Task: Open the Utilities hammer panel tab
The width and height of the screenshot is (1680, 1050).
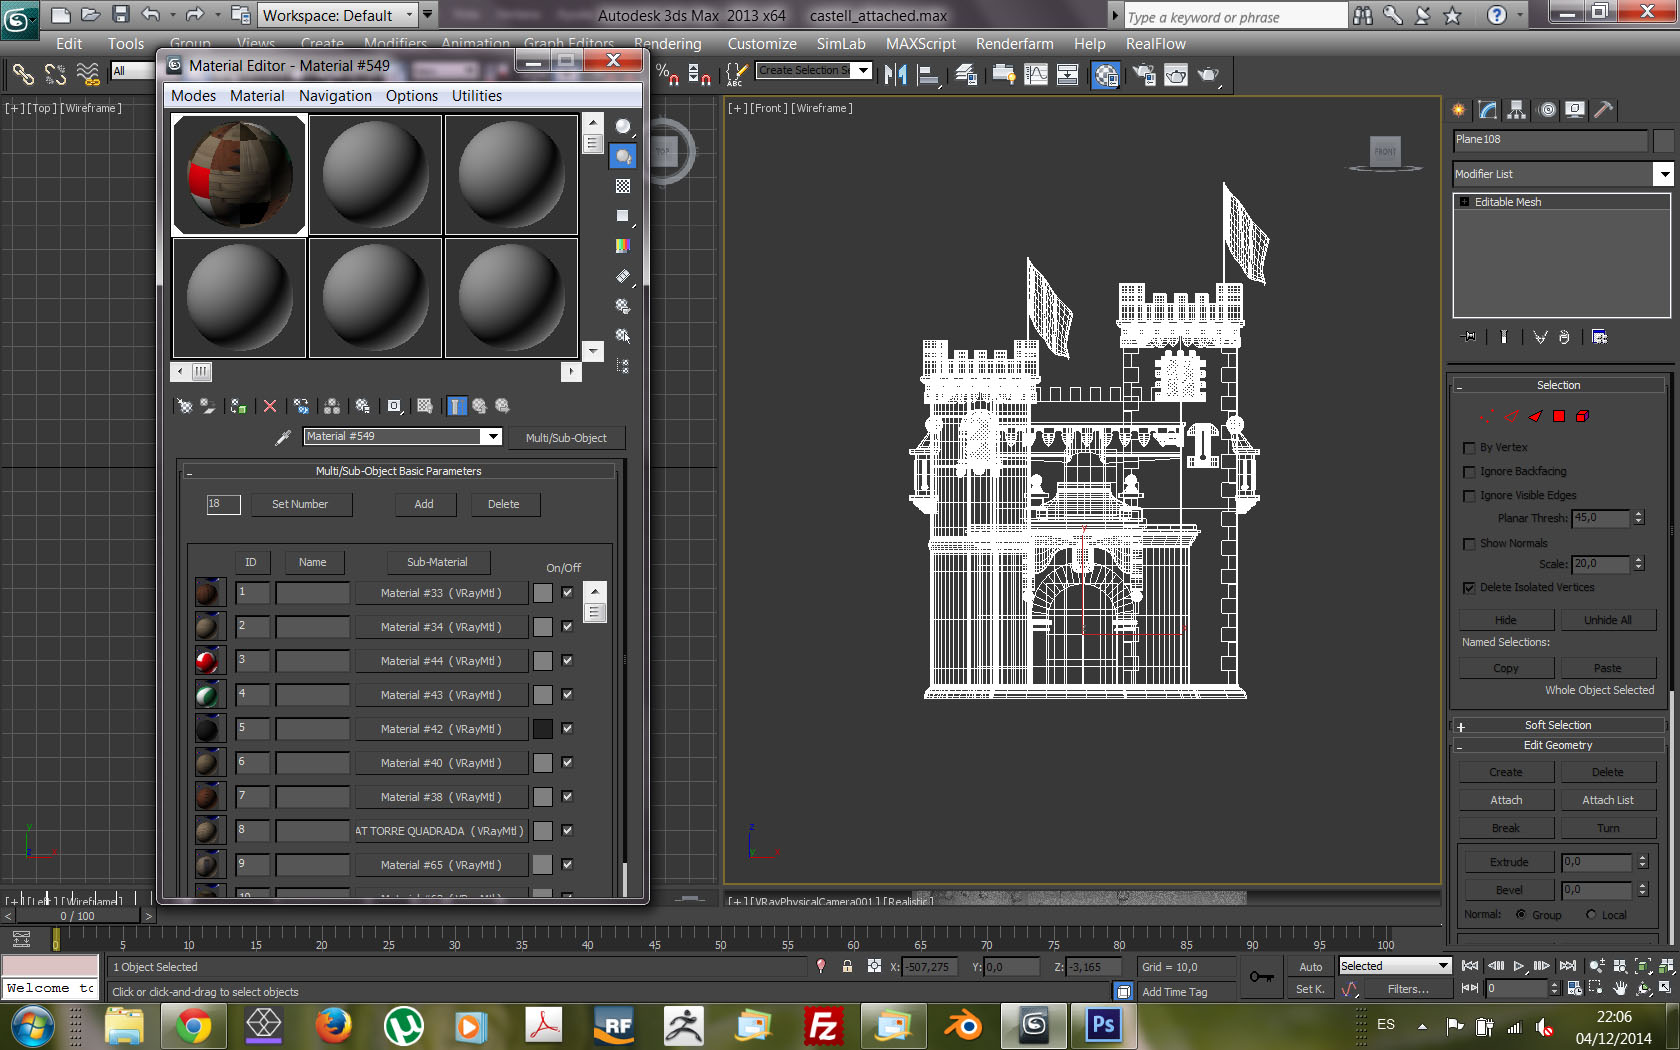Action: tap(1603, 110)
